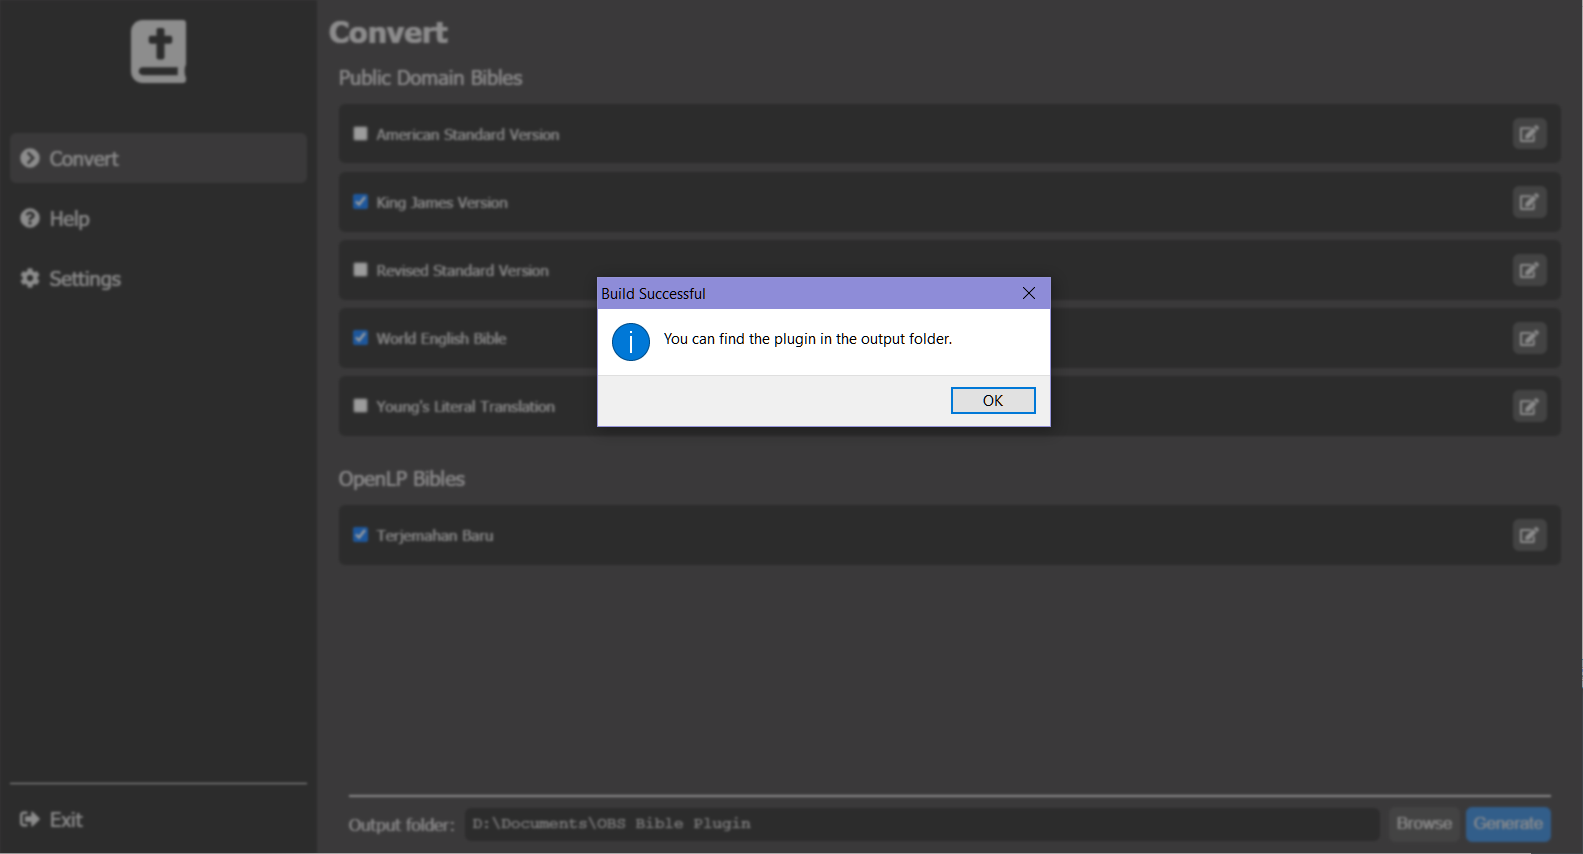Click the blue info icon in the dialog
Screen dimensions: 1583x854
[x=631, y=342]
